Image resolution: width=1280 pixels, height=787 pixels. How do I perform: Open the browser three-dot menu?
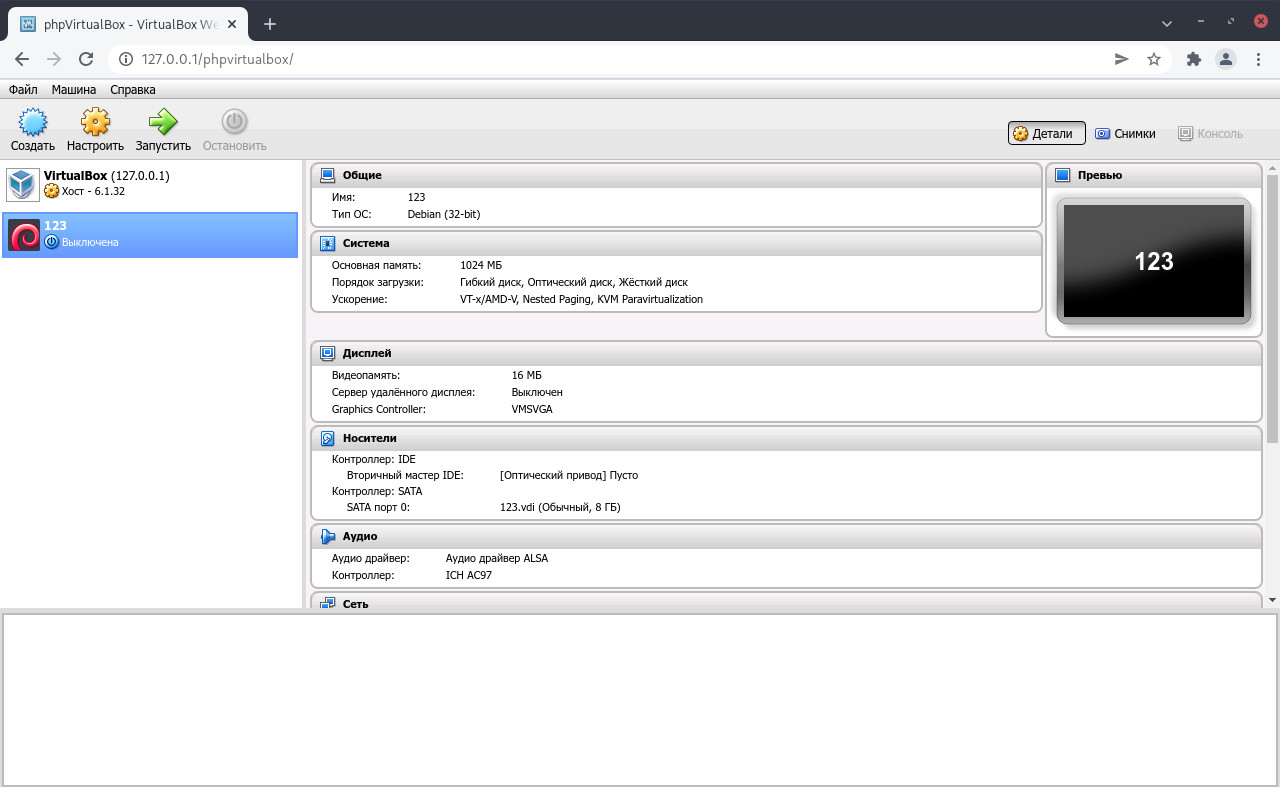coord(1258,59)
